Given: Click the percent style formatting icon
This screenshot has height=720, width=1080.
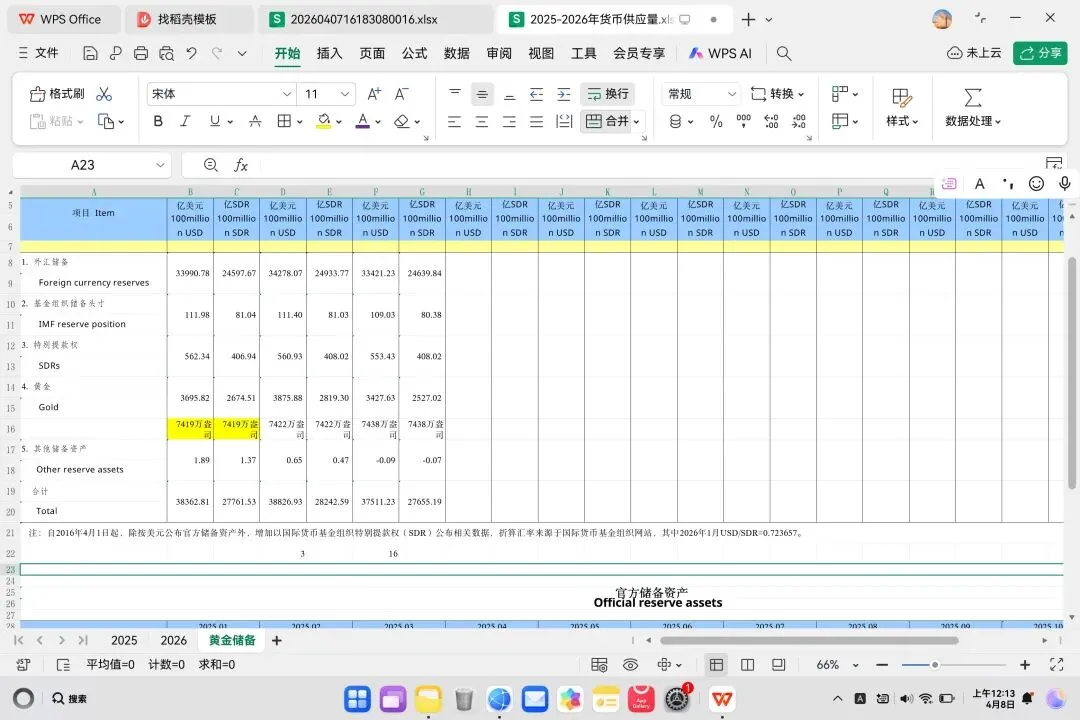Looking at the screenshot, I should pos(717,121).
